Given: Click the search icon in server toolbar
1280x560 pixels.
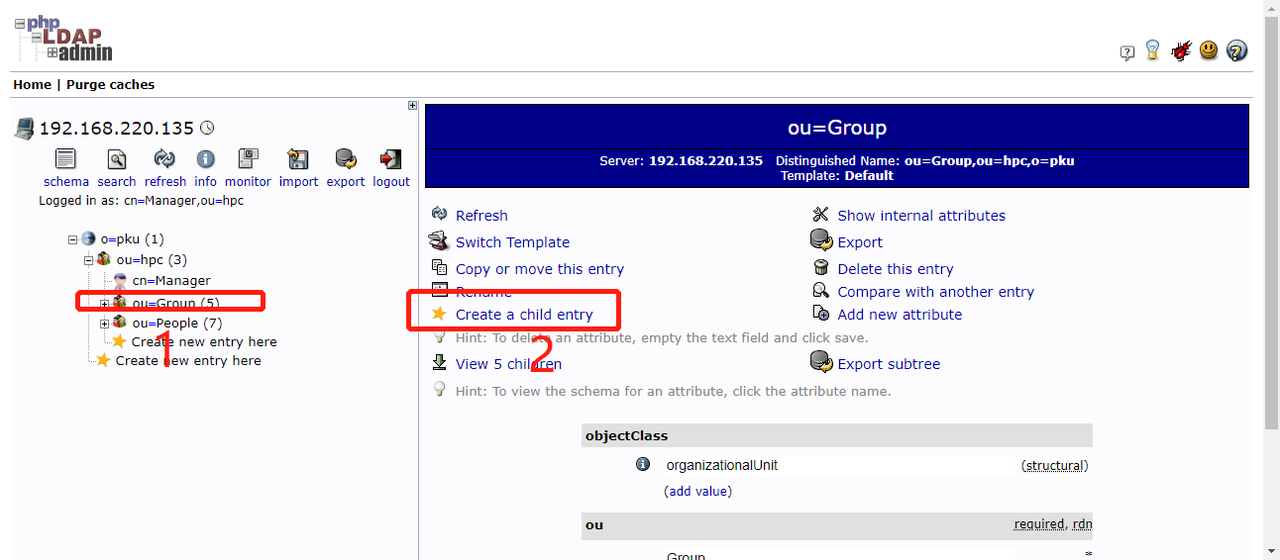Looking at the screenshot, I should pos(117,159).
